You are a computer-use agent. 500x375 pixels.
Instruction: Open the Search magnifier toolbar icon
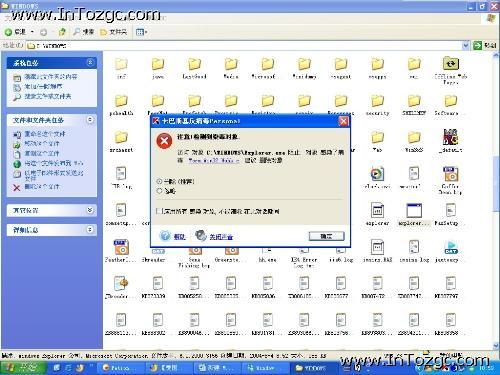pos(77,32)
